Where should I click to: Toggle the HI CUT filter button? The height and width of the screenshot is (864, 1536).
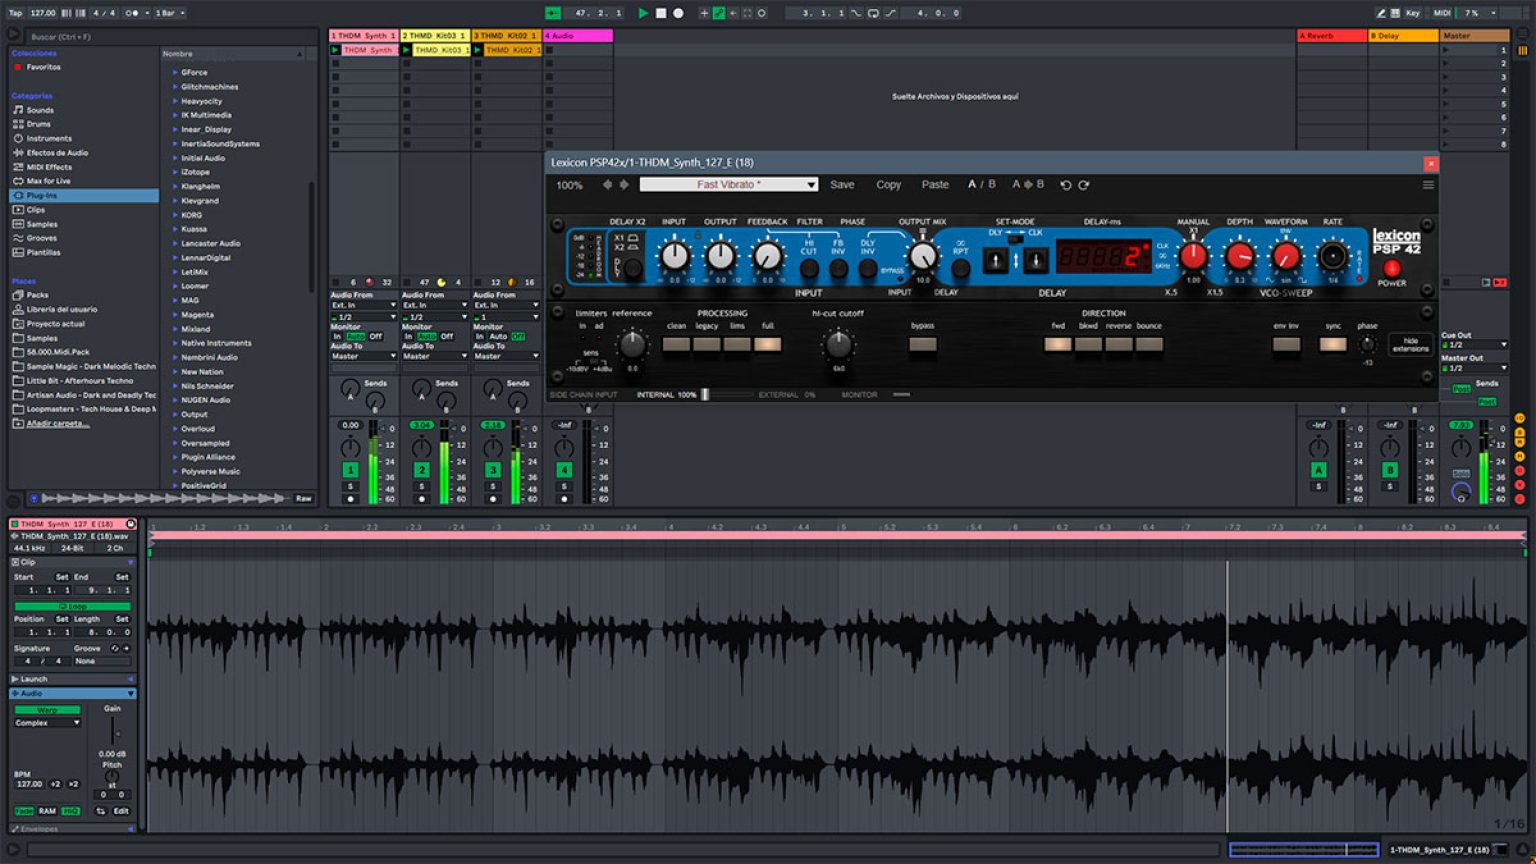point(809,268)
